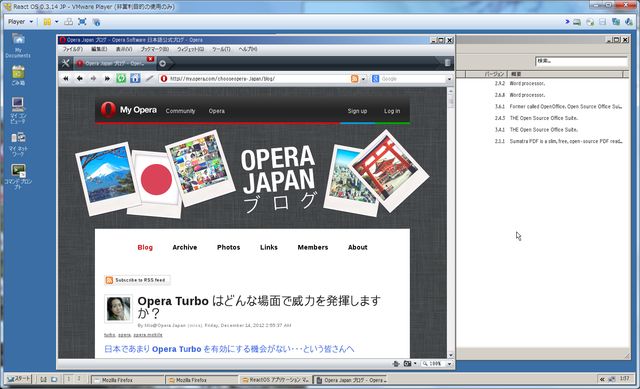Open the ReactOS スタート button
The width and height of the screenshot is (640, 389).
tap(19, 379)
